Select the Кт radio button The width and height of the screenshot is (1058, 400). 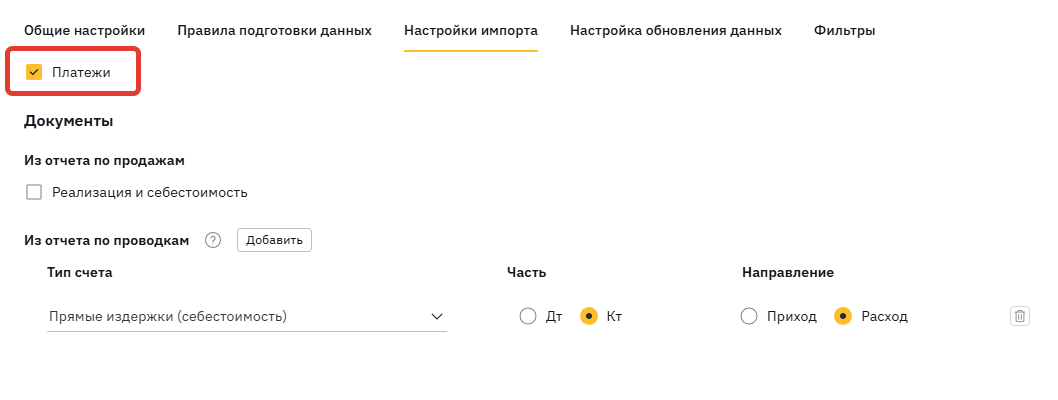click(x=589, y=316)
